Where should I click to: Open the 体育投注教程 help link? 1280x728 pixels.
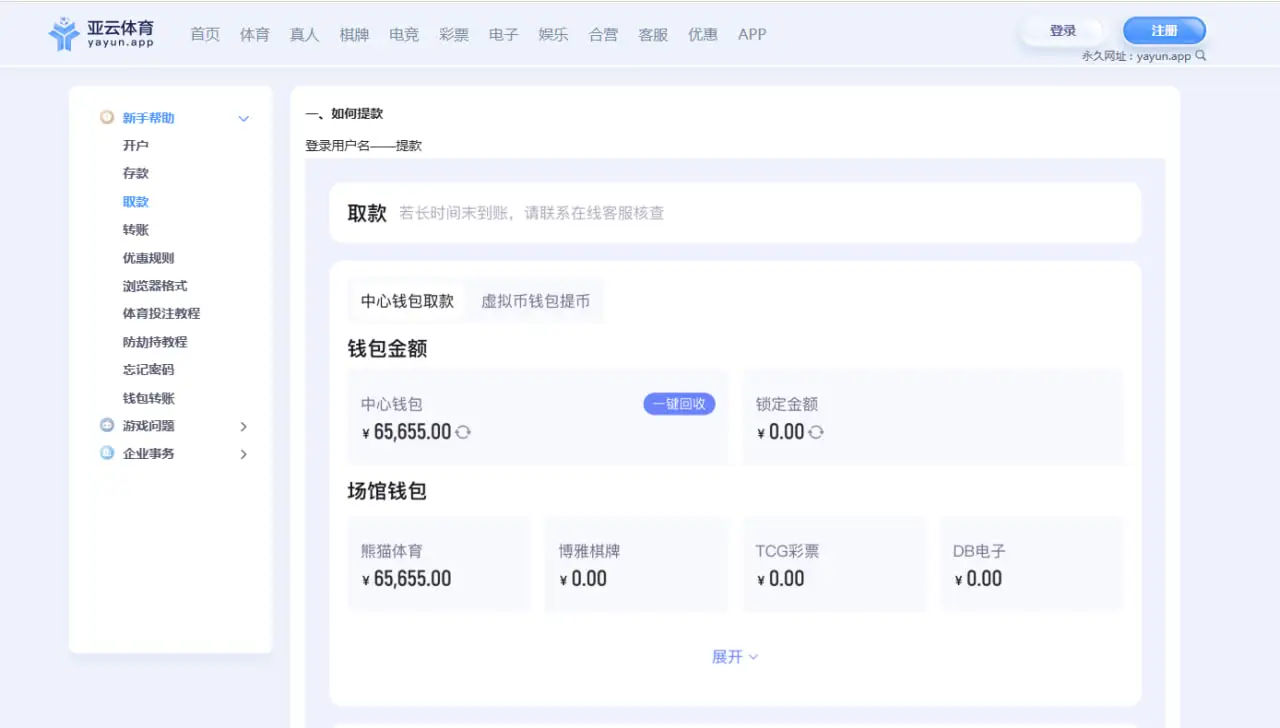(161, 314)
